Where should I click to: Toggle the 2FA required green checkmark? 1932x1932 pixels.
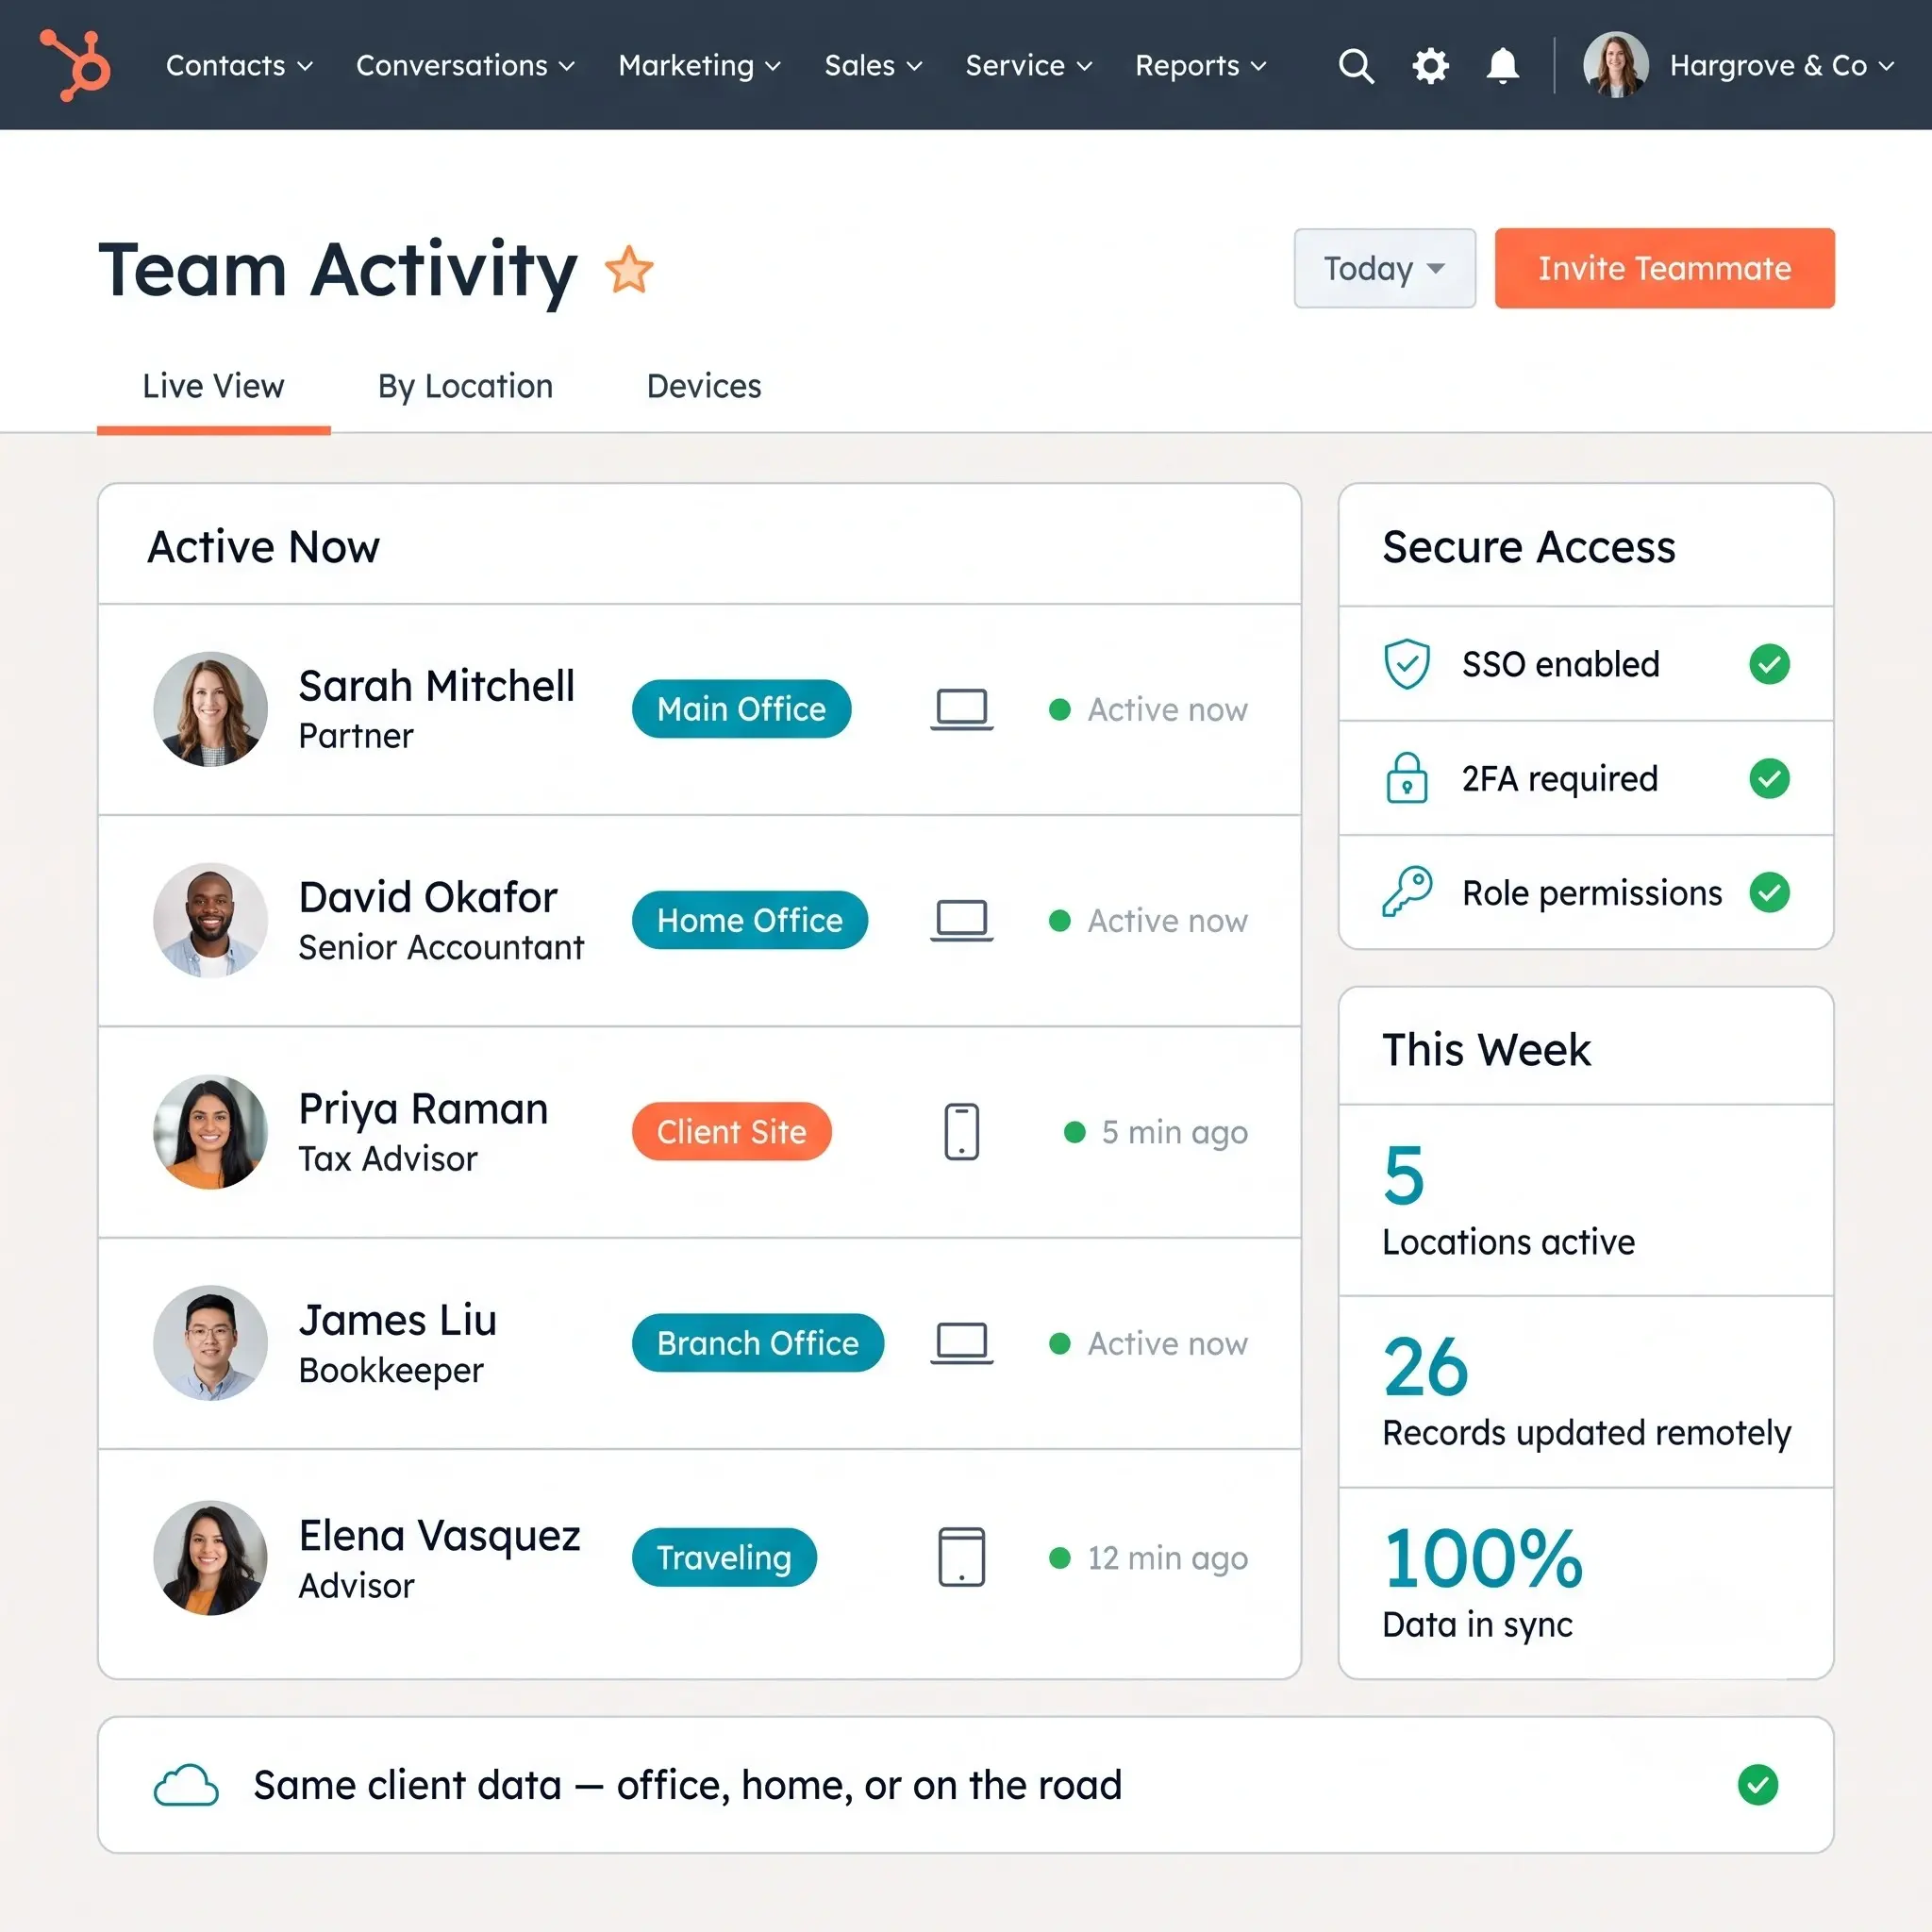tap(1769, 778)
